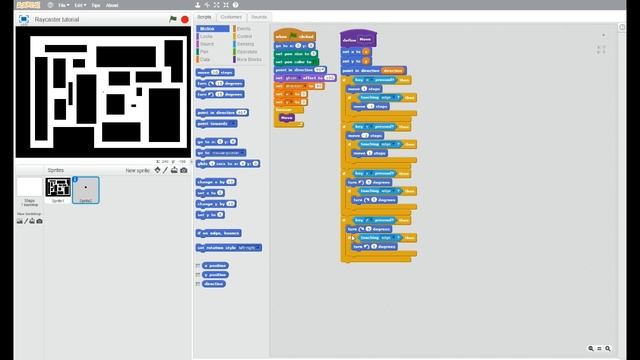Select the More Blocks category
Viewport: 640px width, 360px height.
click(249, 60)
